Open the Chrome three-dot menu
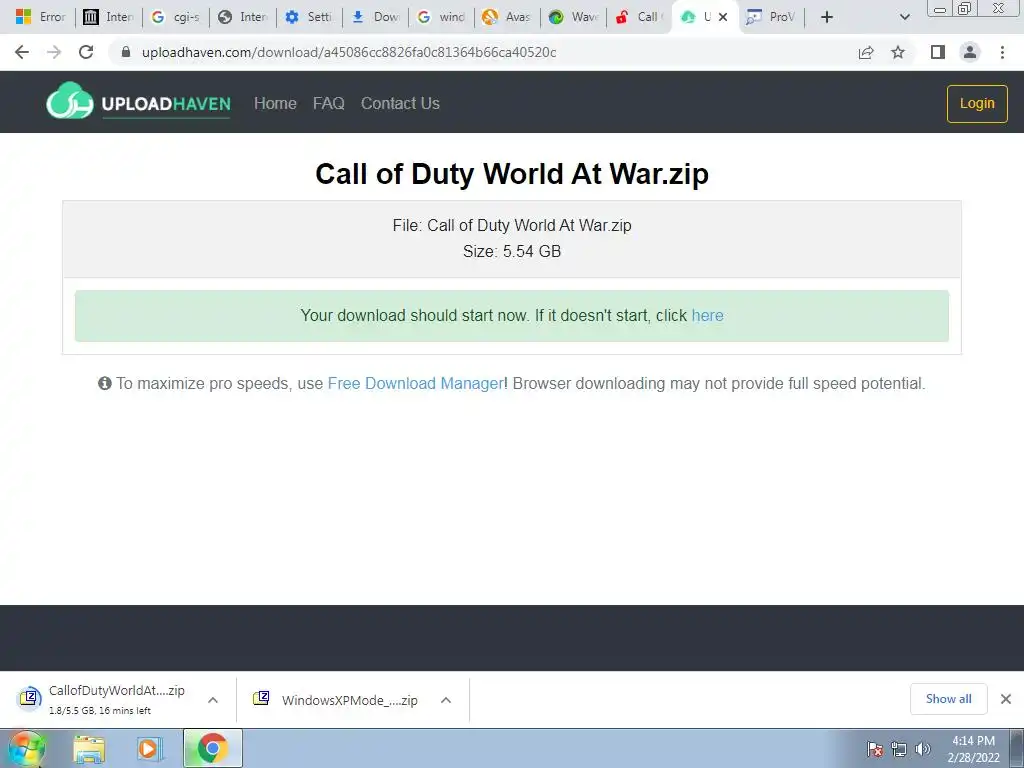Image resolution: width=1024 pixels, height=768 pixels. [x=1002, y=52]
